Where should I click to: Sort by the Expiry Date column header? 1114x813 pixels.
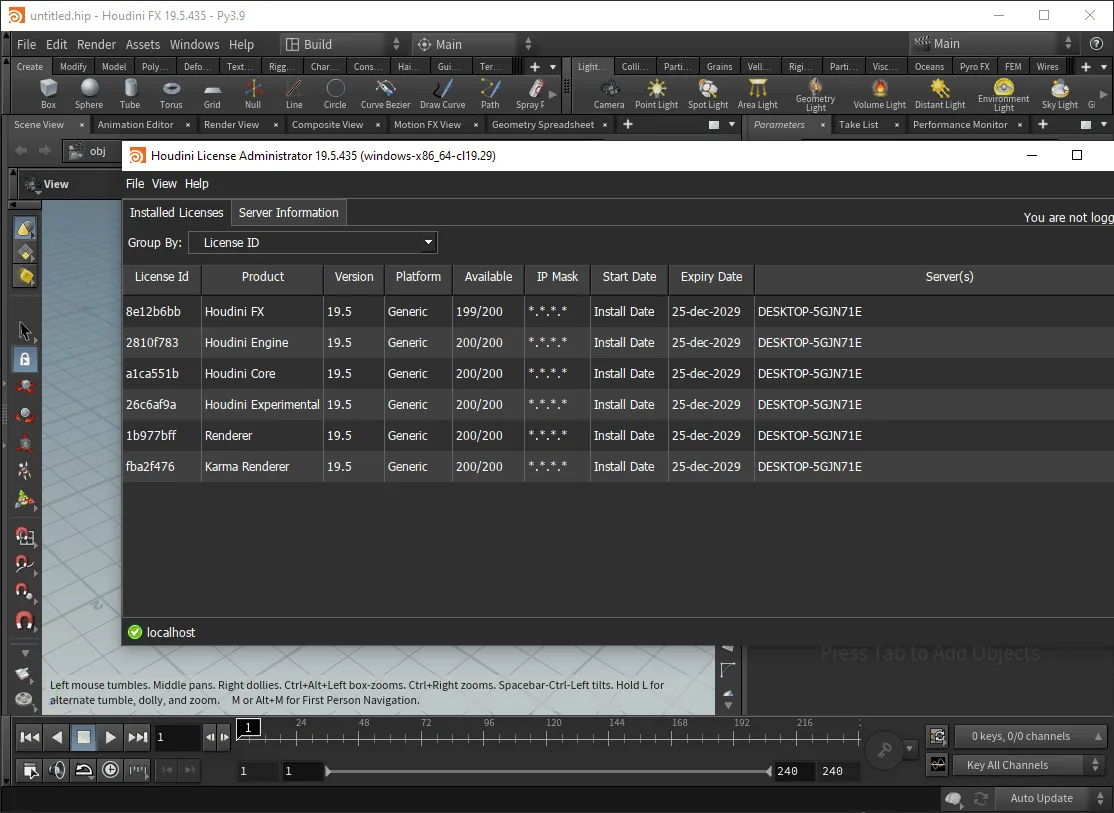point(711,276)
